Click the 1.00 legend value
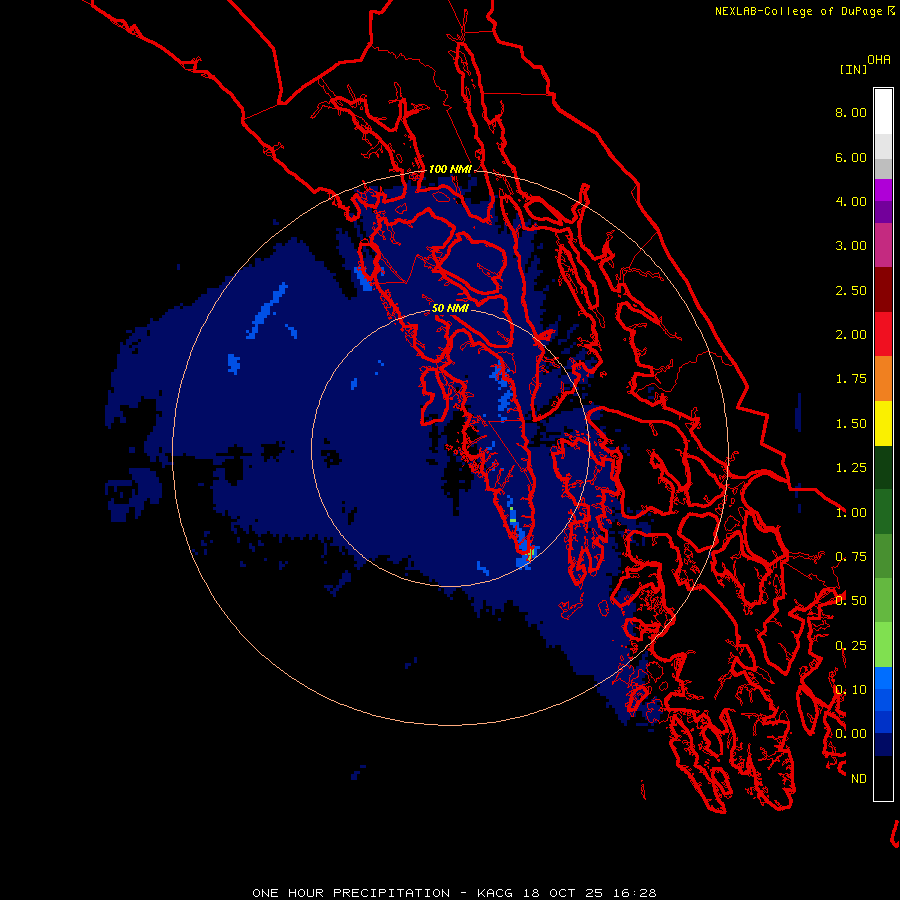The image size is (900, 900). pyautogui.click(x=851, y=513)
